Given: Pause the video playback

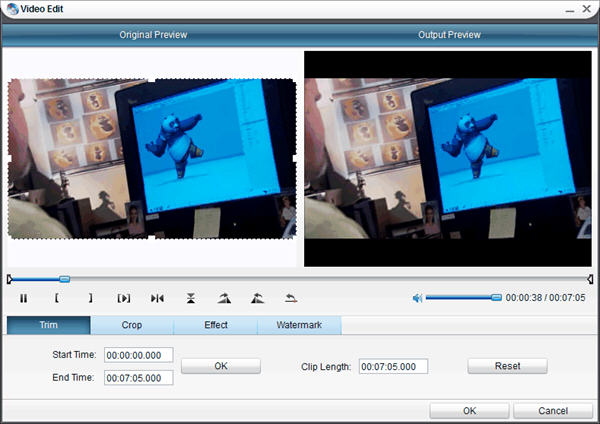Looking at the screenshot, I should 23,298.
